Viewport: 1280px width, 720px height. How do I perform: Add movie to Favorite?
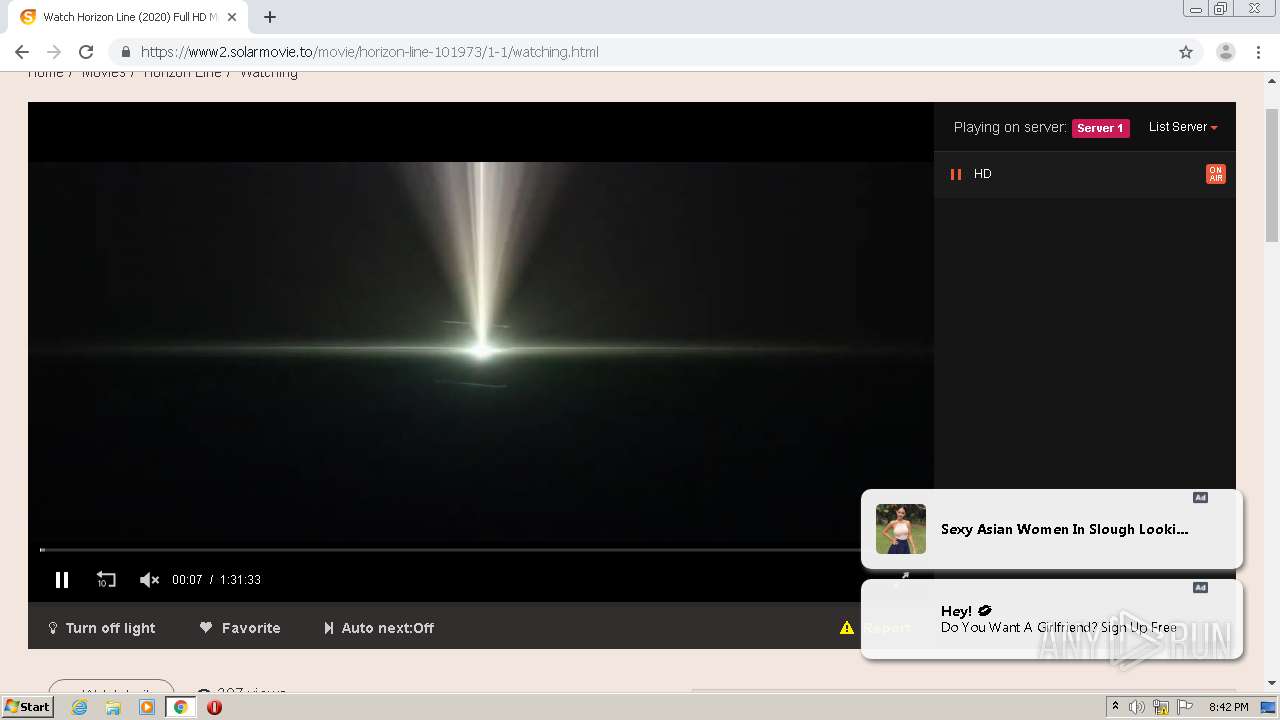(240, 628)
